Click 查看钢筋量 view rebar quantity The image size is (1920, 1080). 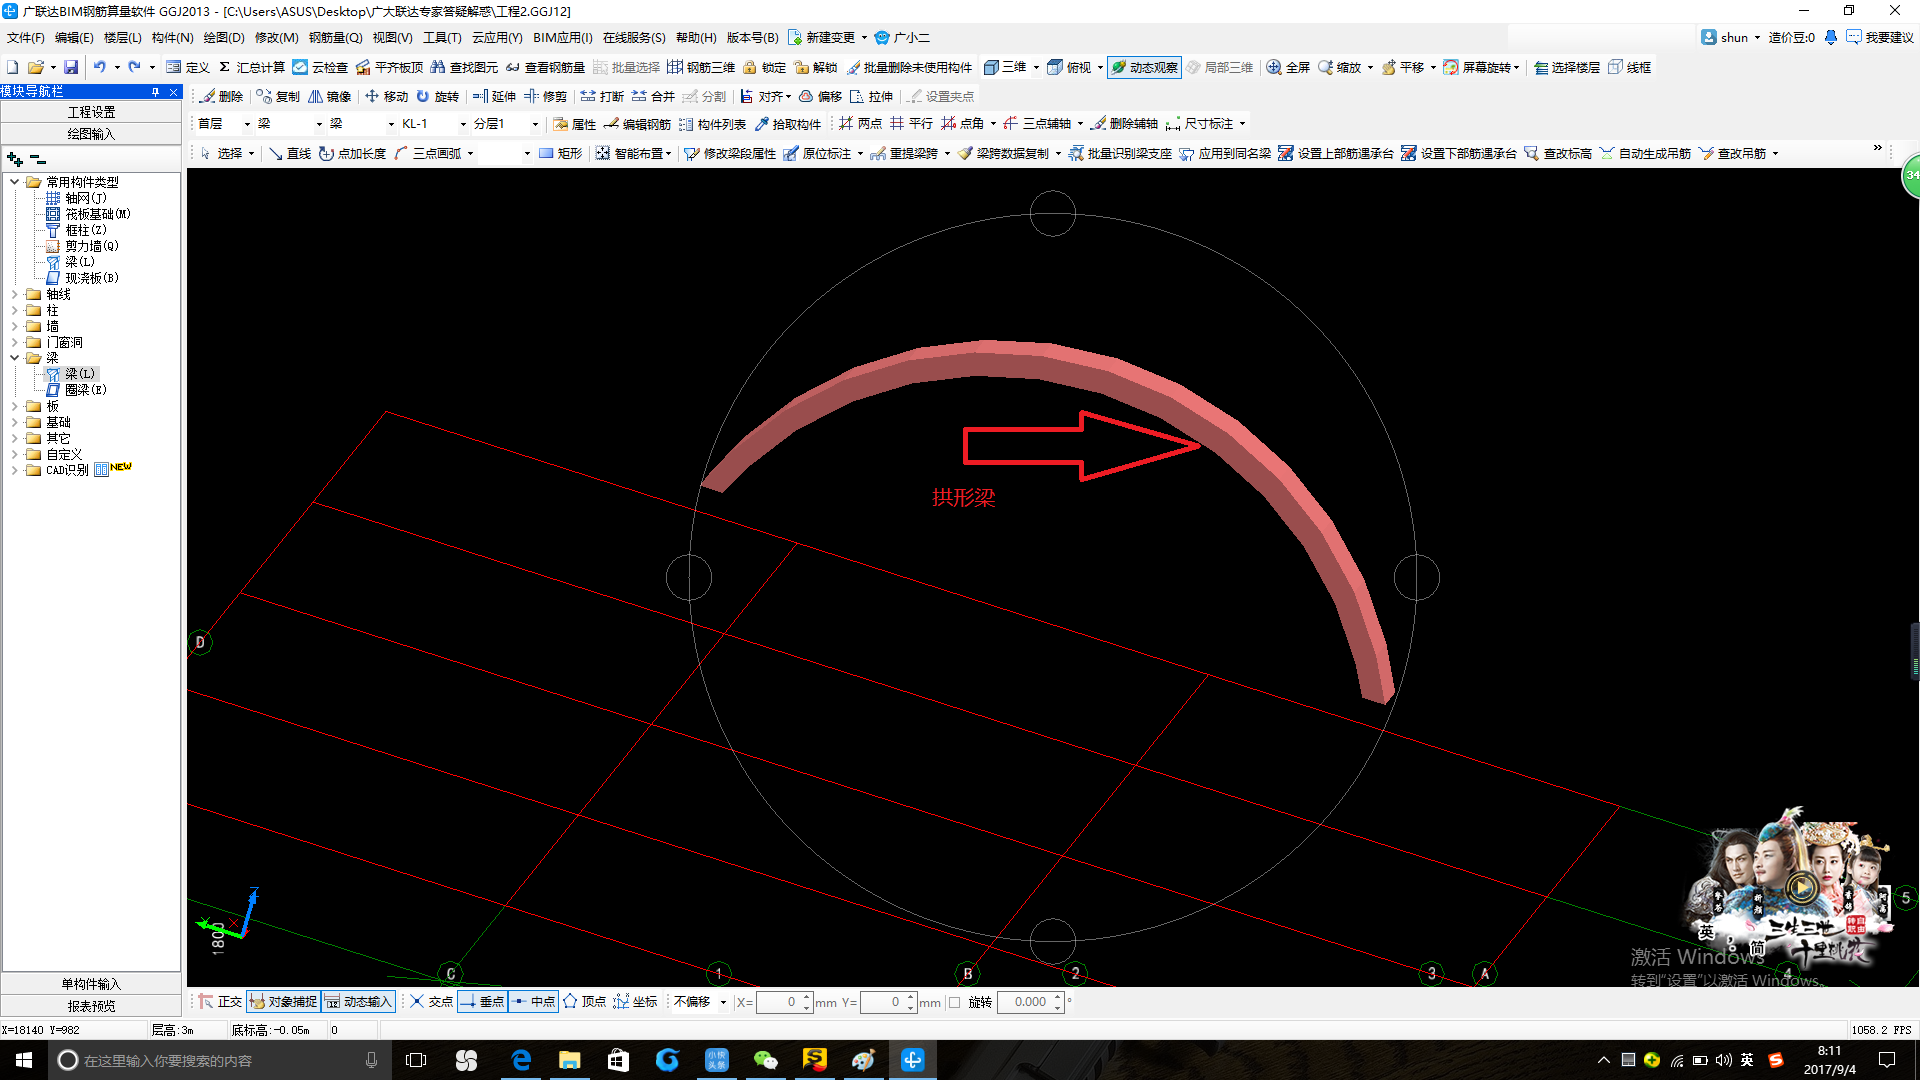point(545,67)
